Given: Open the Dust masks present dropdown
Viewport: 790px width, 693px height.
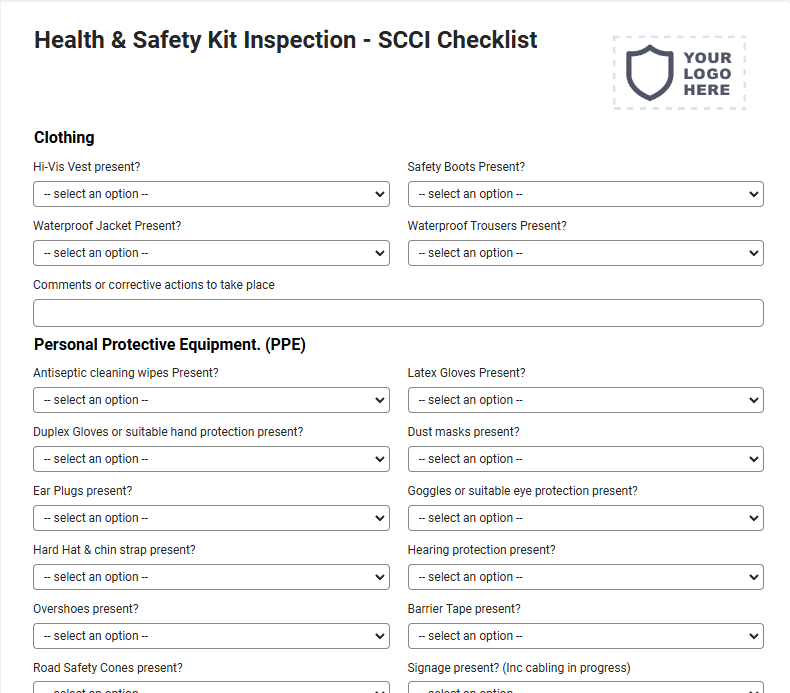Looking at the screenshot, I should (x=585, y=459).
